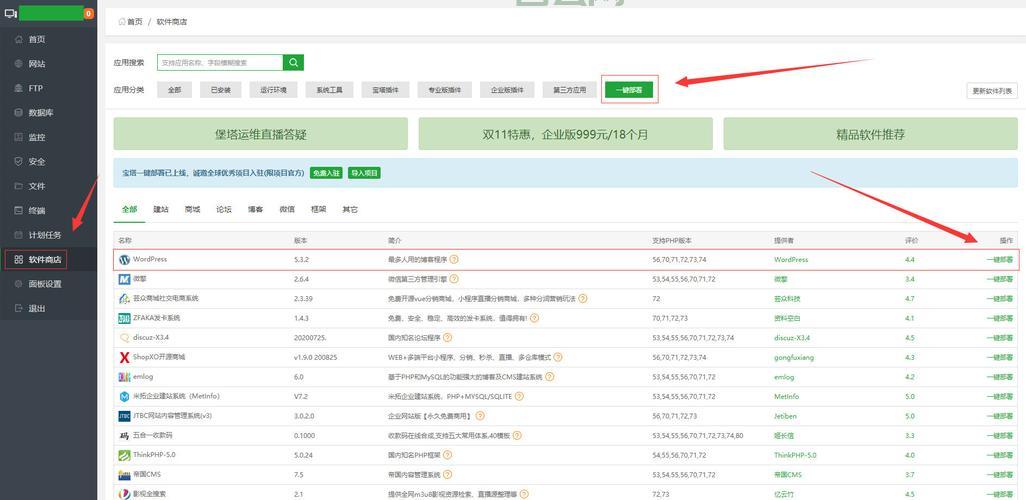Screen dimensions: 1026x500
Task: Select the 已安装 category filter
Action: coord(220,90)
